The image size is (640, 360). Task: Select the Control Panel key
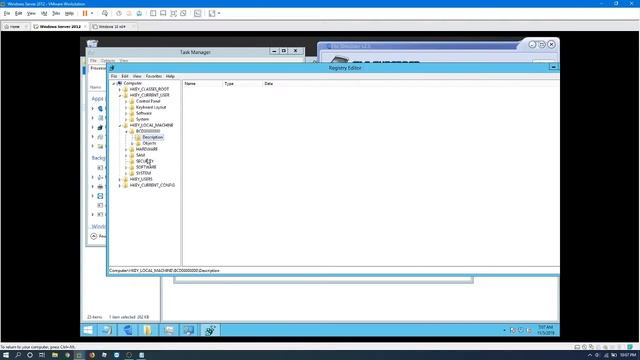[x=148, y=101]
